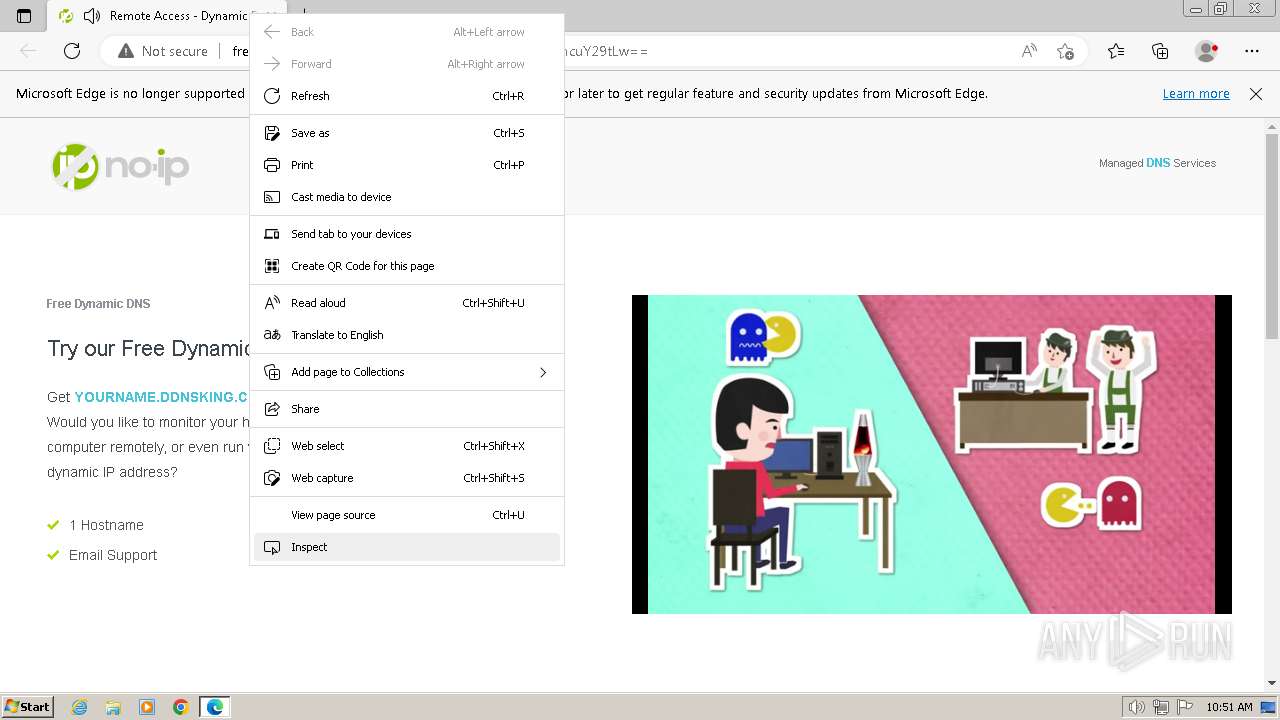Click the No-IP logo

tap(120, 166)
